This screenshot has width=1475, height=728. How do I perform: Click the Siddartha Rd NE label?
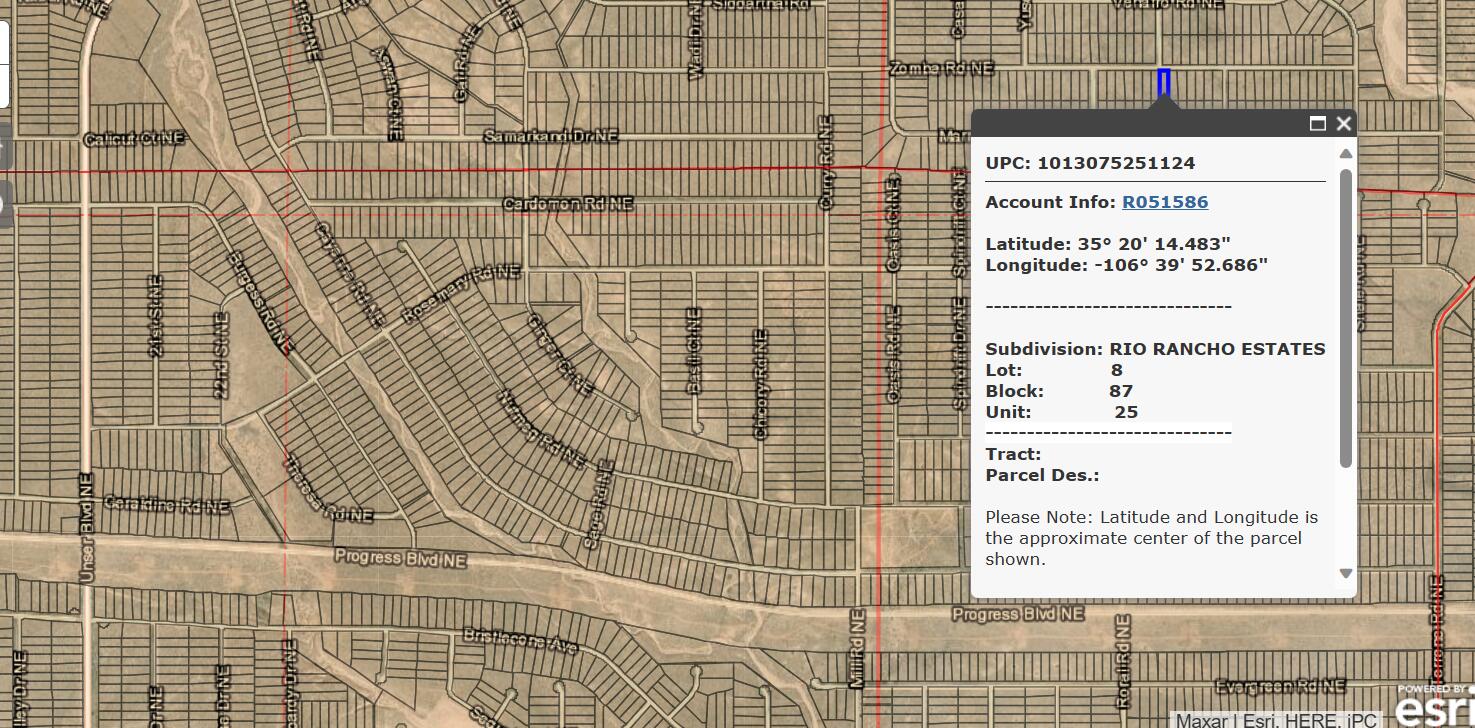coord(759,5)
